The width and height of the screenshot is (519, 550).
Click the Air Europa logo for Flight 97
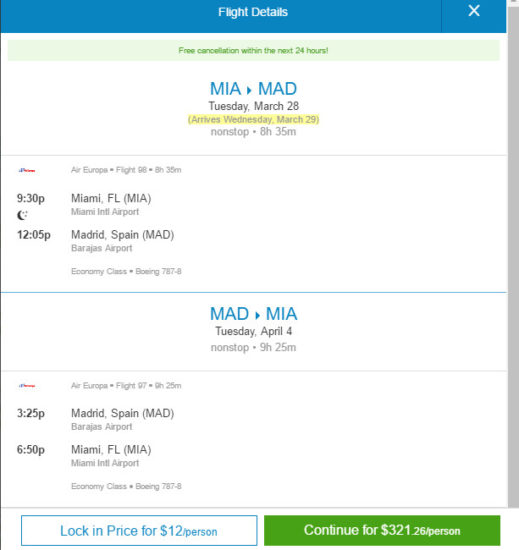[27, 386]
